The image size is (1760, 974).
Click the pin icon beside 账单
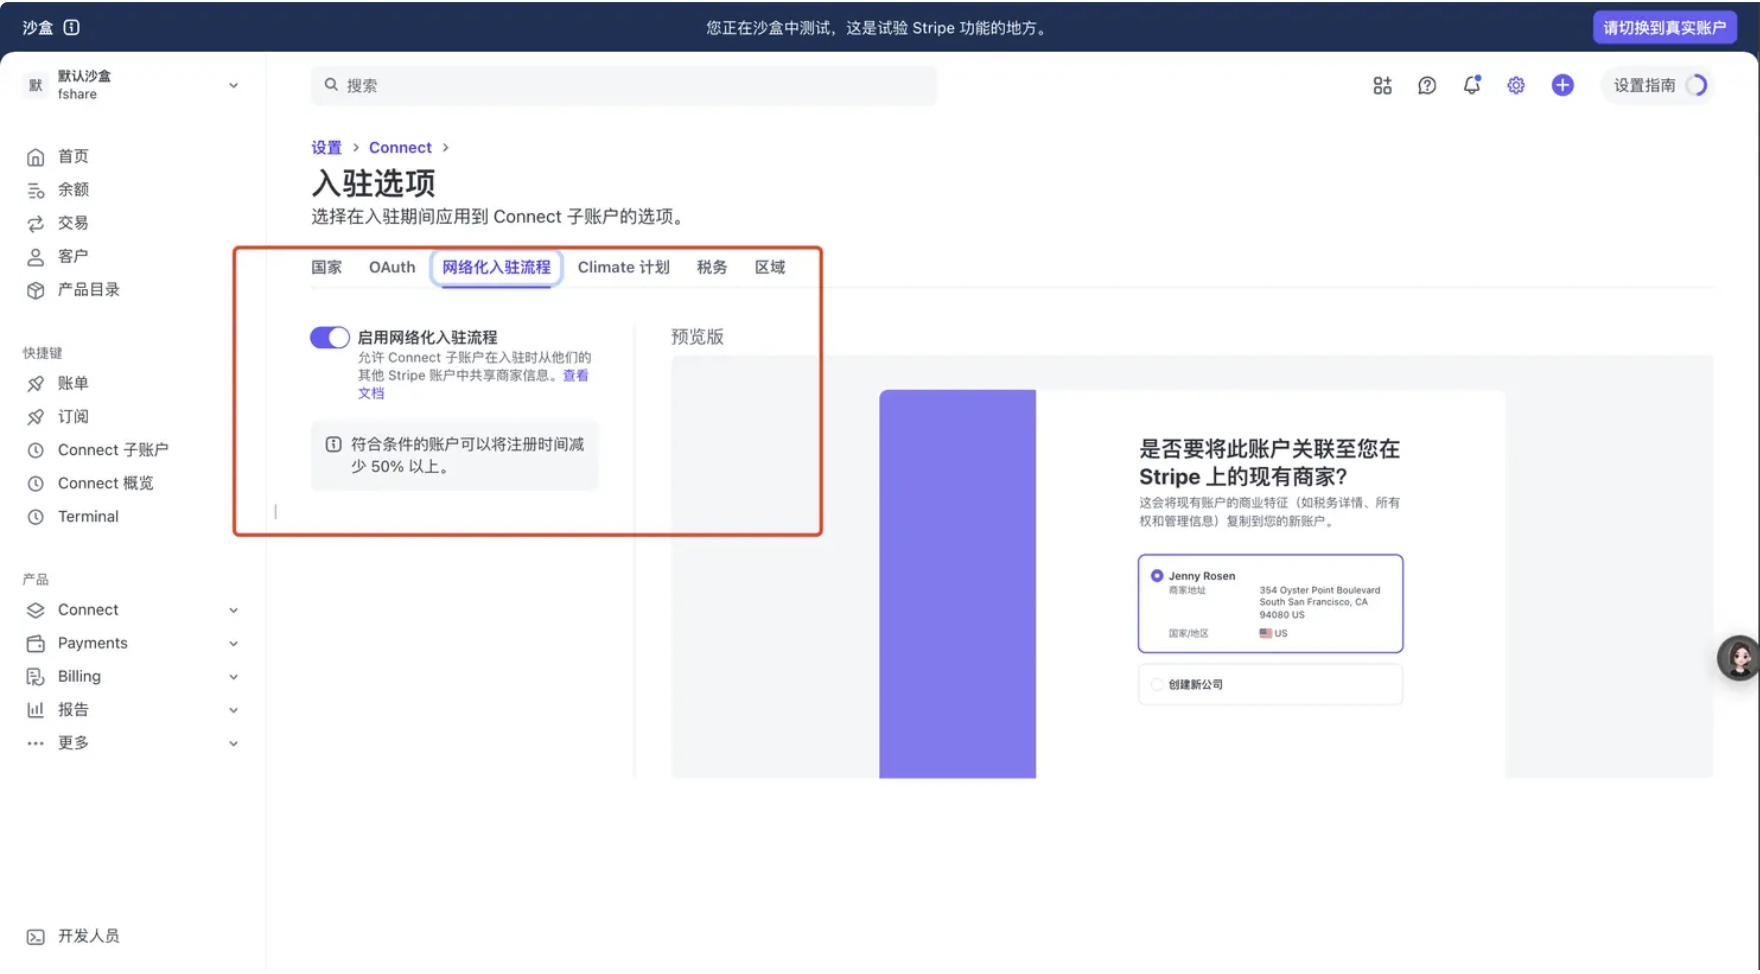point(36,384)
